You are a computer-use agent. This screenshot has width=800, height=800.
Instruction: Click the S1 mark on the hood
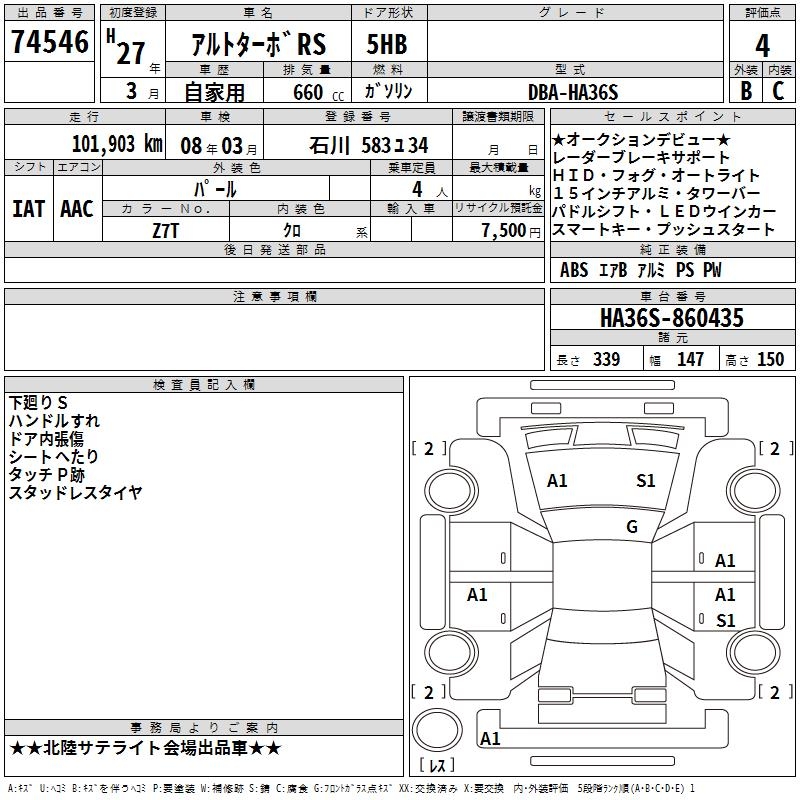[646, 481]
